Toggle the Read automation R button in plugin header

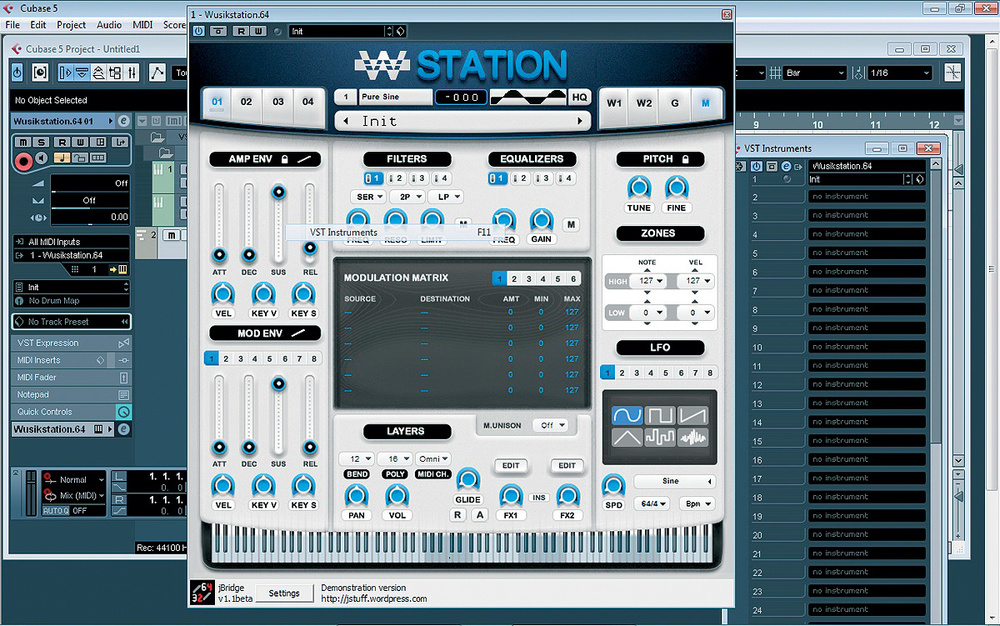coord(241,31)
